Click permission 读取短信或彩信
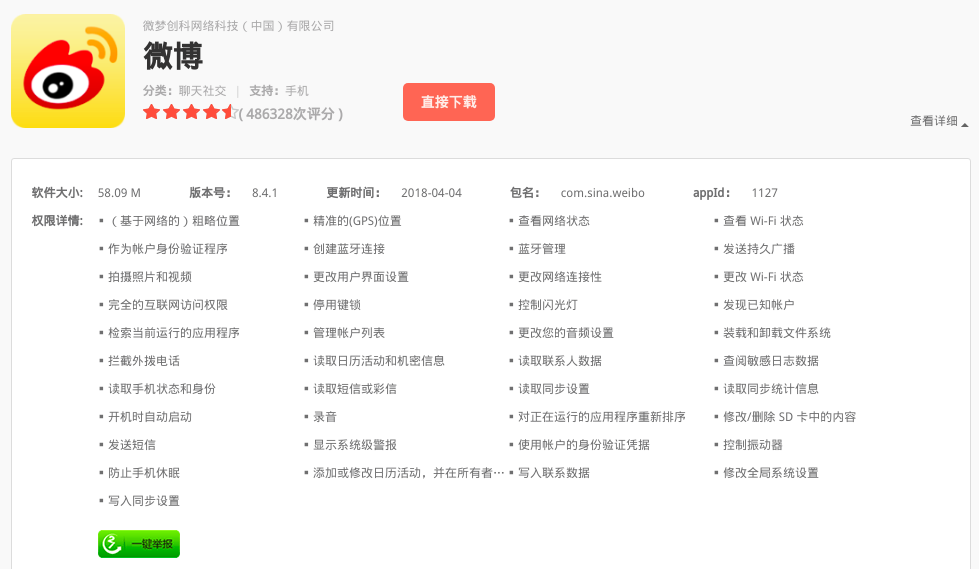The image size is (979, 569). 355,390
